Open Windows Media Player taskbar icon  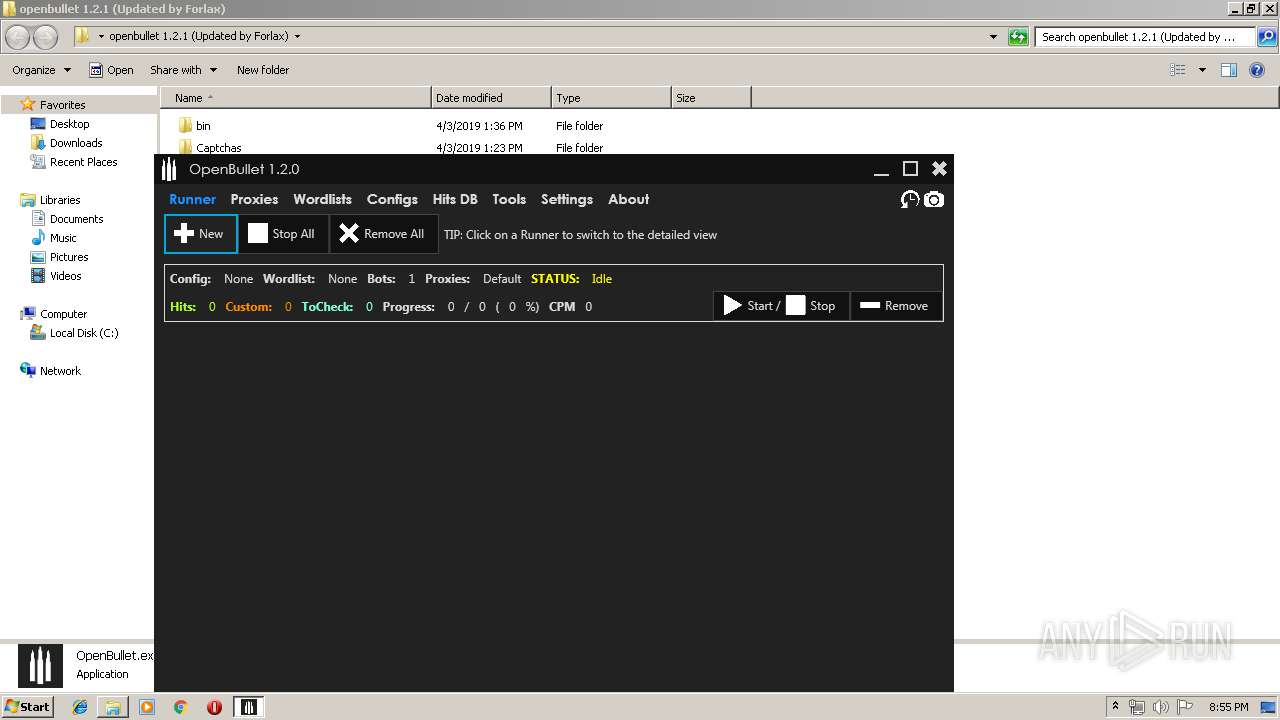pyautogui.click(x=147, y=707)
